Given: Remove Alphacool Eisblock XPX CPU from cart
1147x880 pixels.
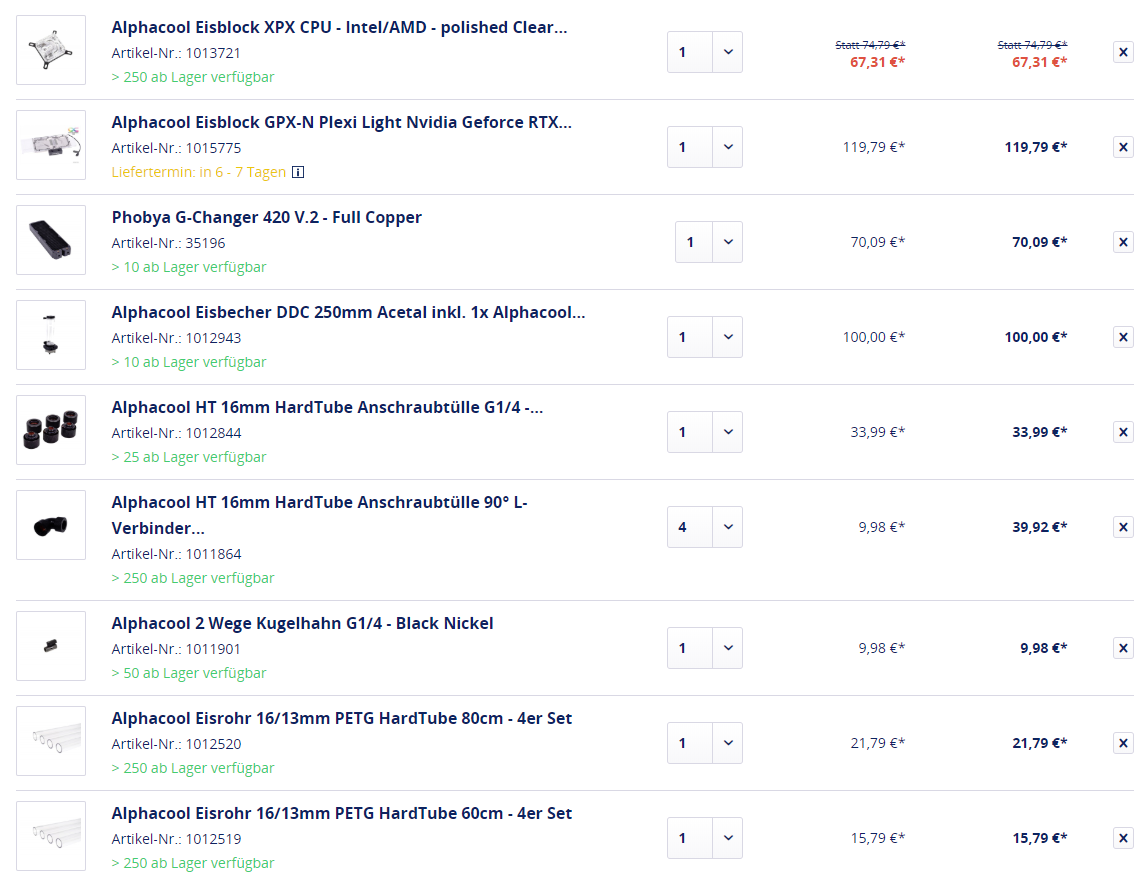Looking at the screenshot, I should (x=1123, y=52).
